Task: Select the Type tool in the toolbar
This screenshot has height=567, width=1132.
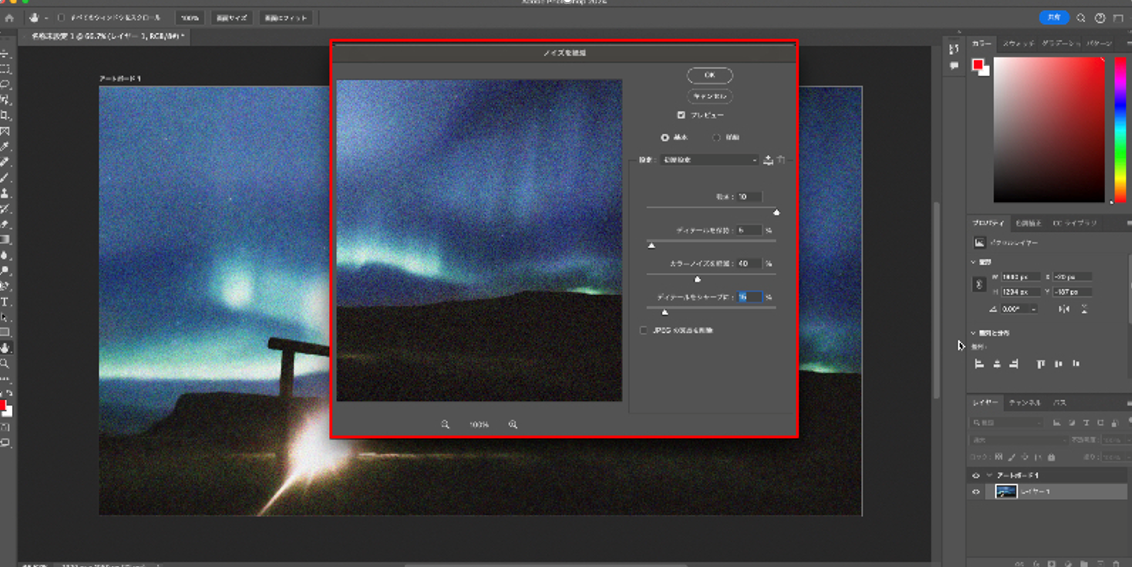Action: (5, 301)
